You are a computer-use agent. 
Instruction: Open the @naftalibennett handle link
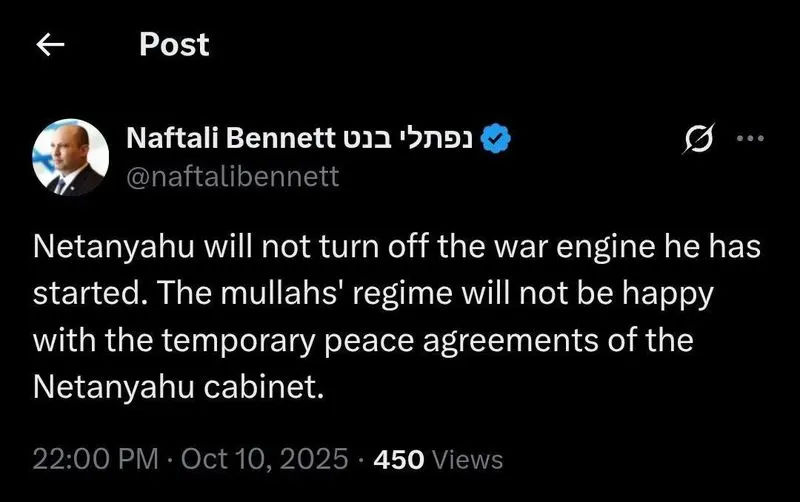pos(233,177)
